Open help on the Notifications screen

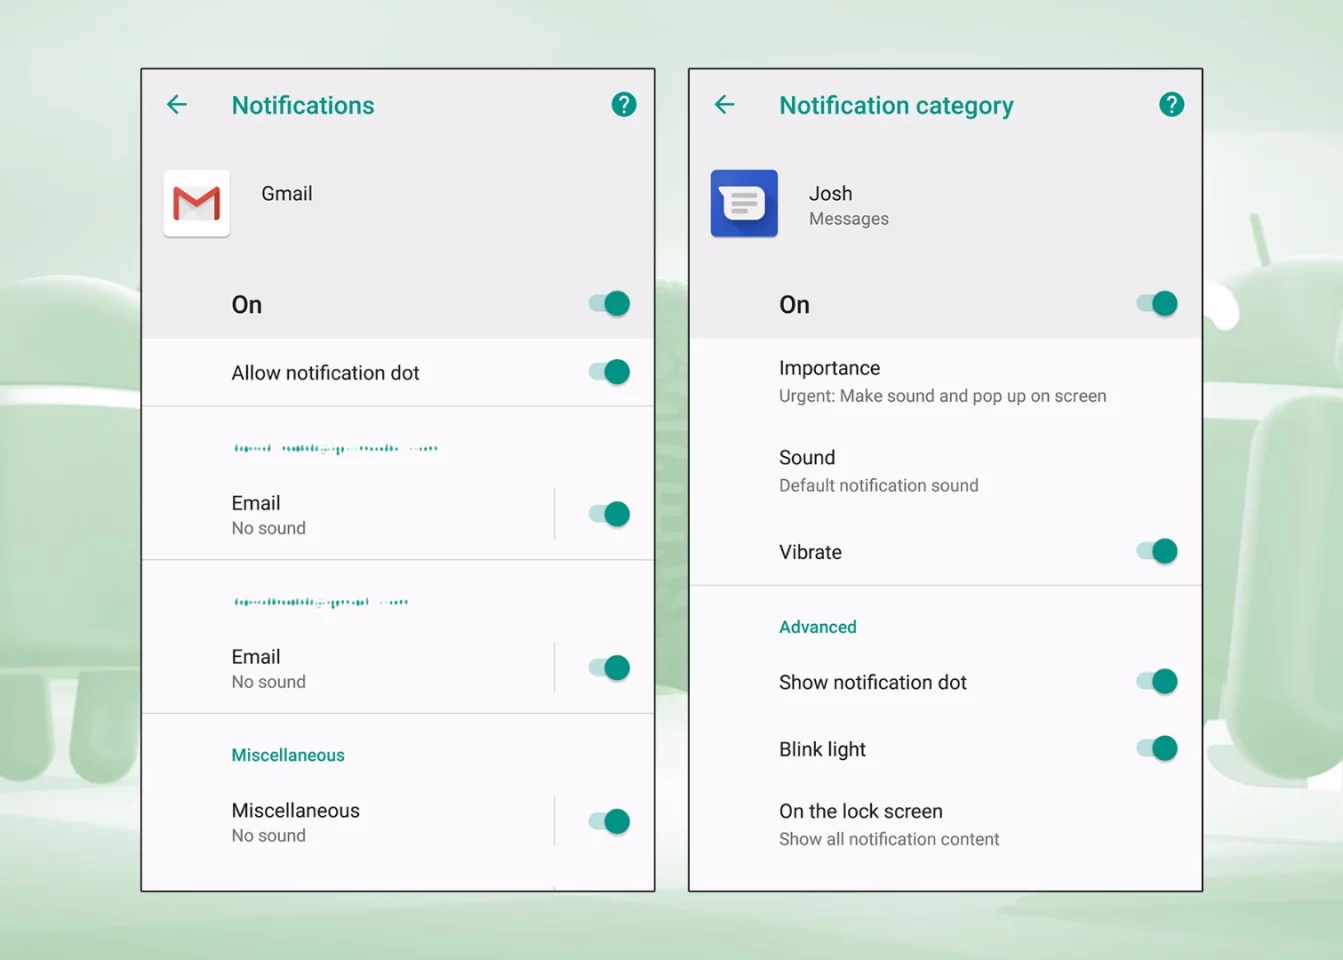(x=623, y=103)
